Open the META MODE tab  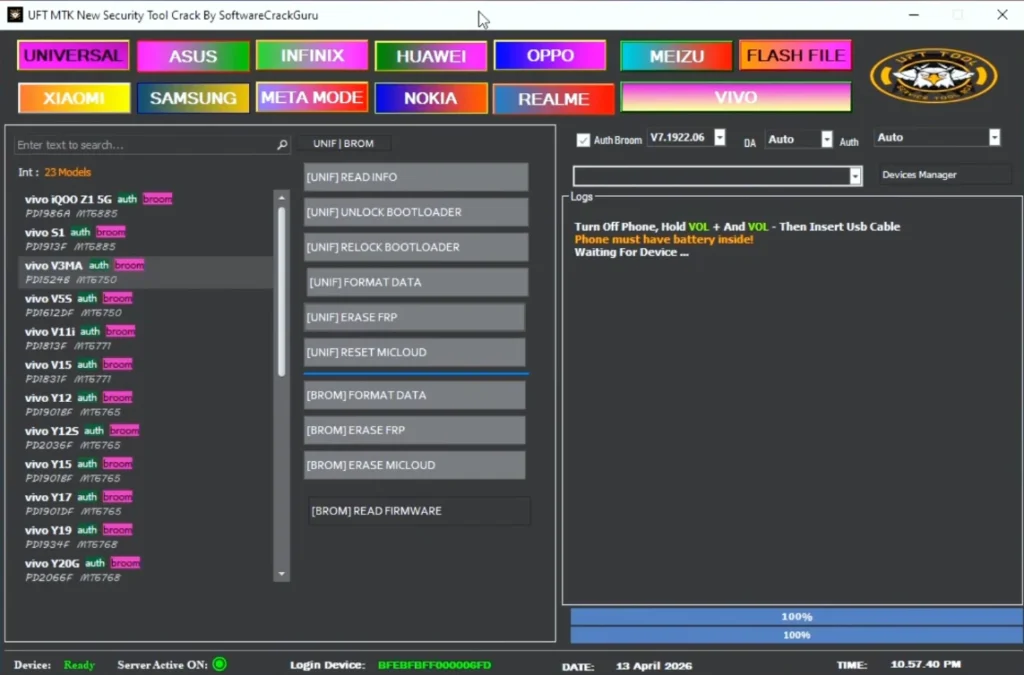click(x=312, y=98)
